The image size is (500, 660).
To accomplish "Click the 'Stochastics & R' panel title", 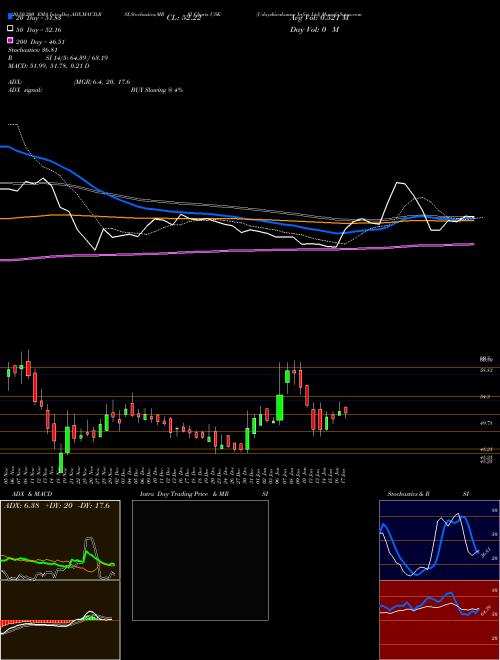I will (408, 494).
